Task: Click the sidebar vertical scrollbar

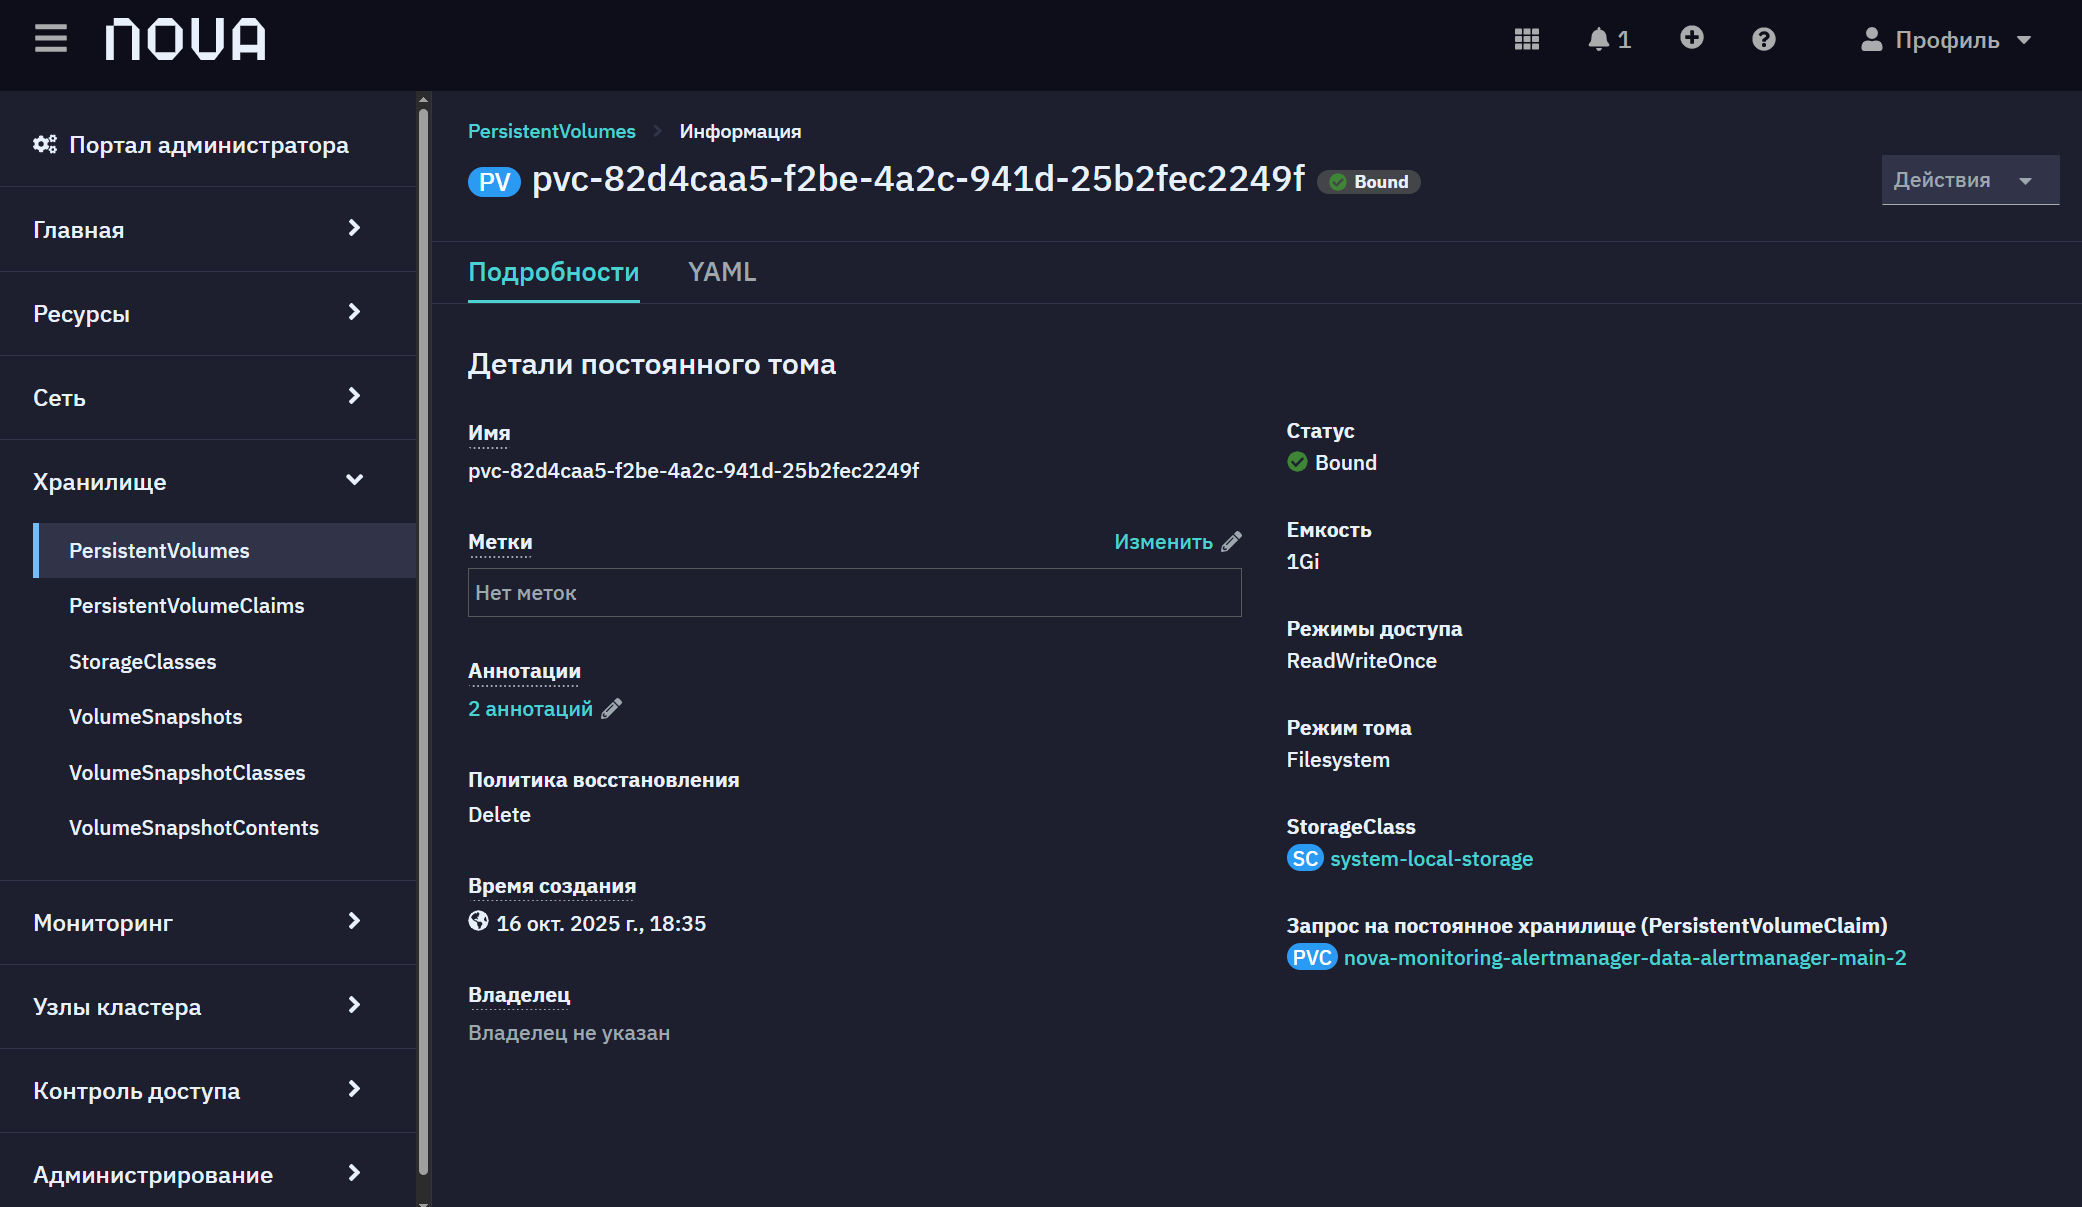Action: click(x=423, y=640)
